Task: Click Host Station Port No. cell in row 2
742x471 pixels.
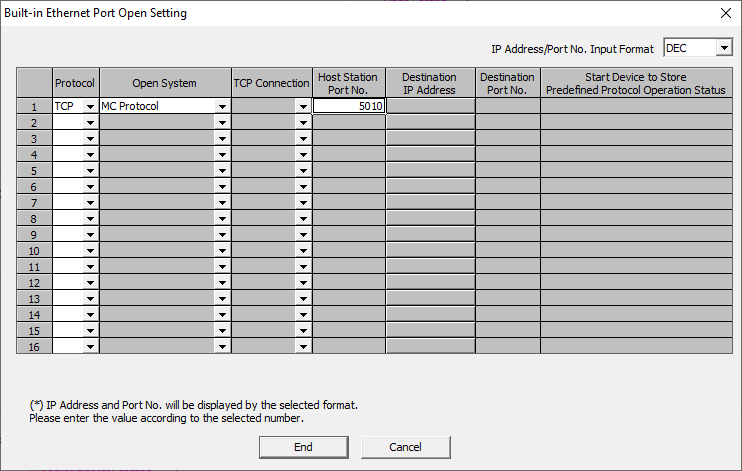Action: point(349,122)
